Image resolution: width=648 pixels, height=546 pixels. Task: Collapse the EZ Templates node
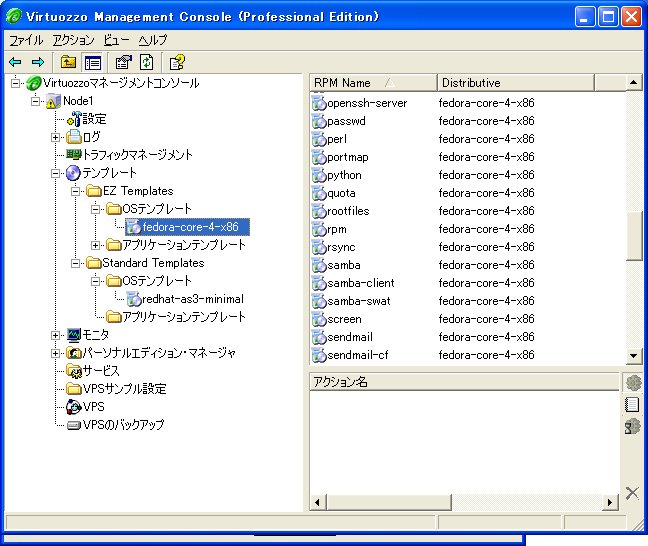pos(76,191)
